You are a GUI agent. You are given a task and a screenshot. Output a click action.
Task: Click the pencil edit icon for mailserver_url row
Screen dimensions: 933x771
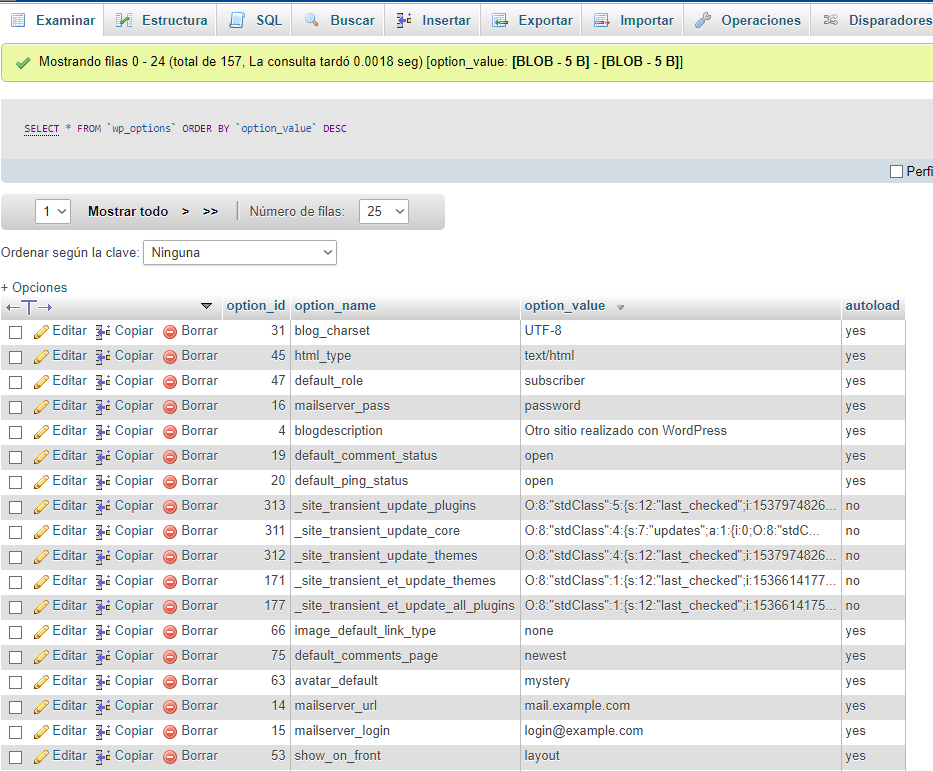[x=41, y=706]
